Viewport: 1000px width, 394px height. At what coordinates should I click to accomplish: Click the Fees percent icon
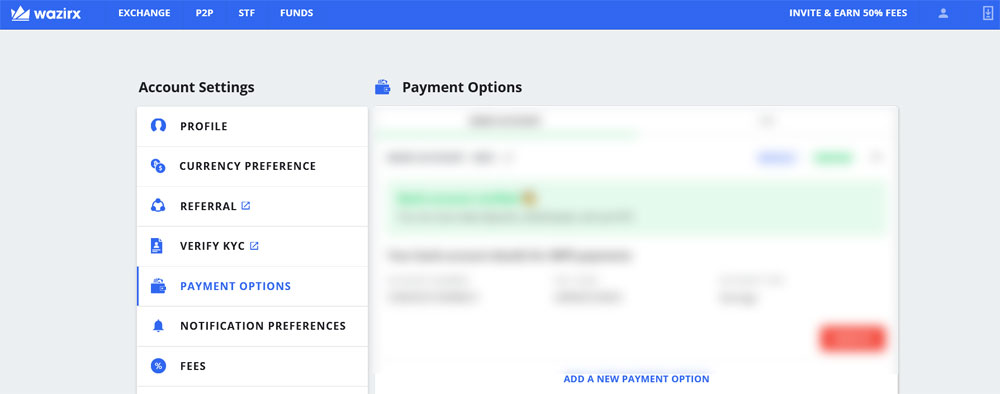click(158, 366)
